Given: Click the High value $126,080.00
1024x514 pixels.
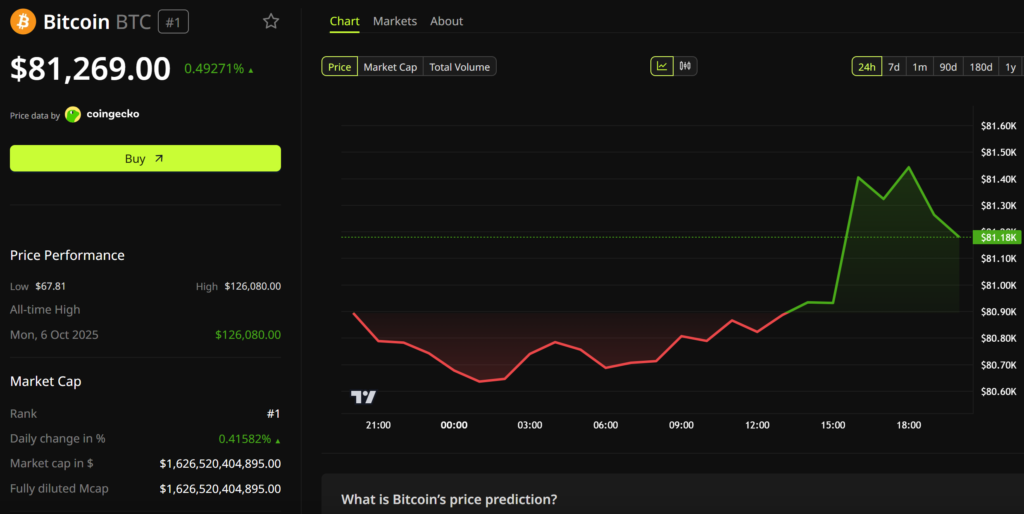Looking at the screenshot, I should [x=253, y=286].
